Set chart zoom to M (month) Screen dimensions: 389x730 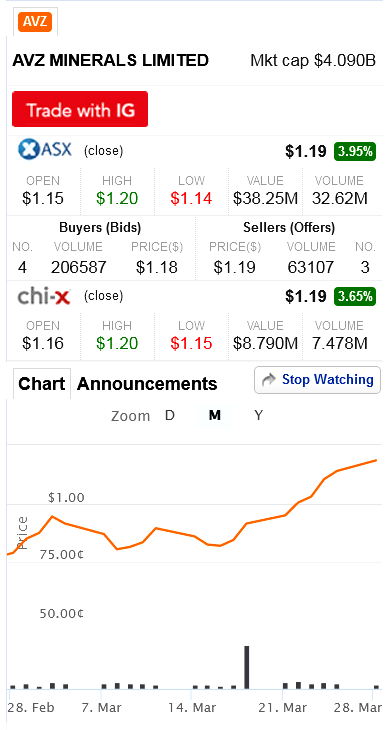tap(215, 415)
